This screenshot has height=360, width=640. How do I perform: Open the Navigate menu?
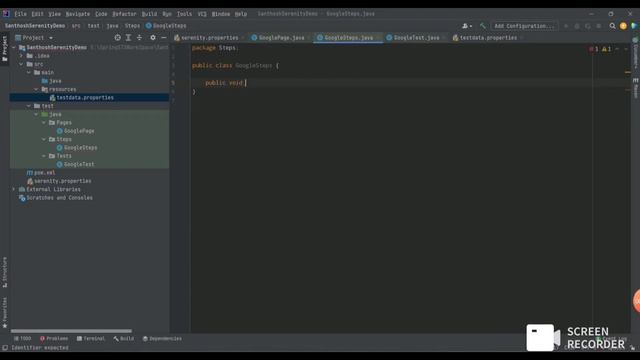tap(78, 14)
